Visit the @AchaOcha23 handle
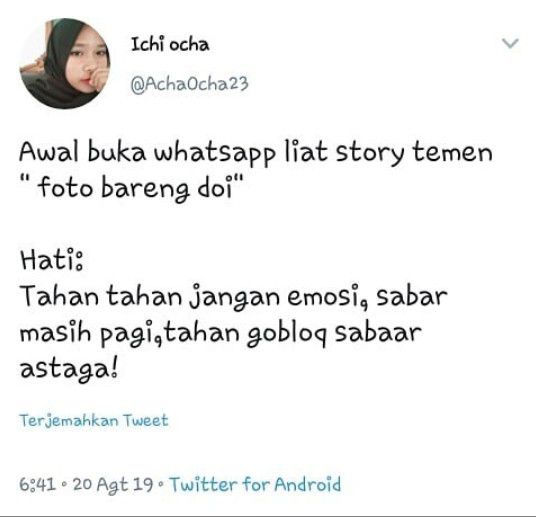Image resolution: width=536 pixels, height=517 pixels. 189,84
